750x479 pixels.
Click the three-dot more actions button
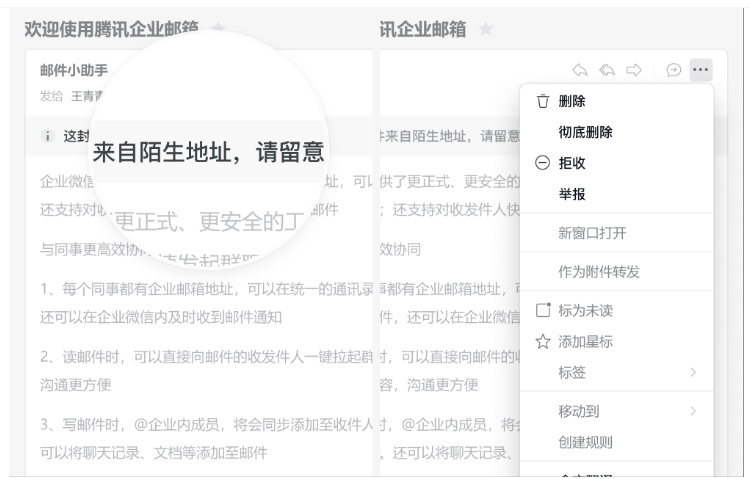pos(701,70)
